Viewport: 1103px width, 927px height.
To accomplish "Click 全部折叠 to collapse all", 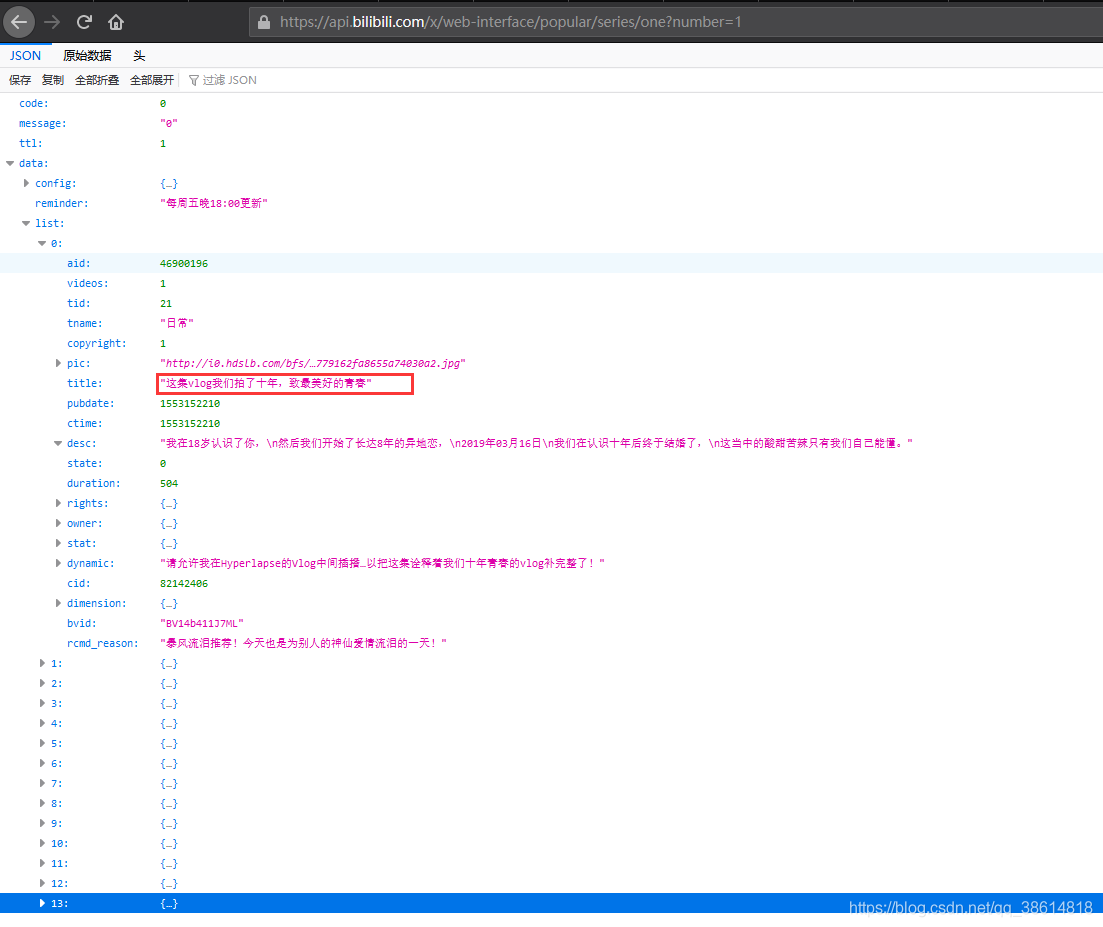I will pos(97,80).
